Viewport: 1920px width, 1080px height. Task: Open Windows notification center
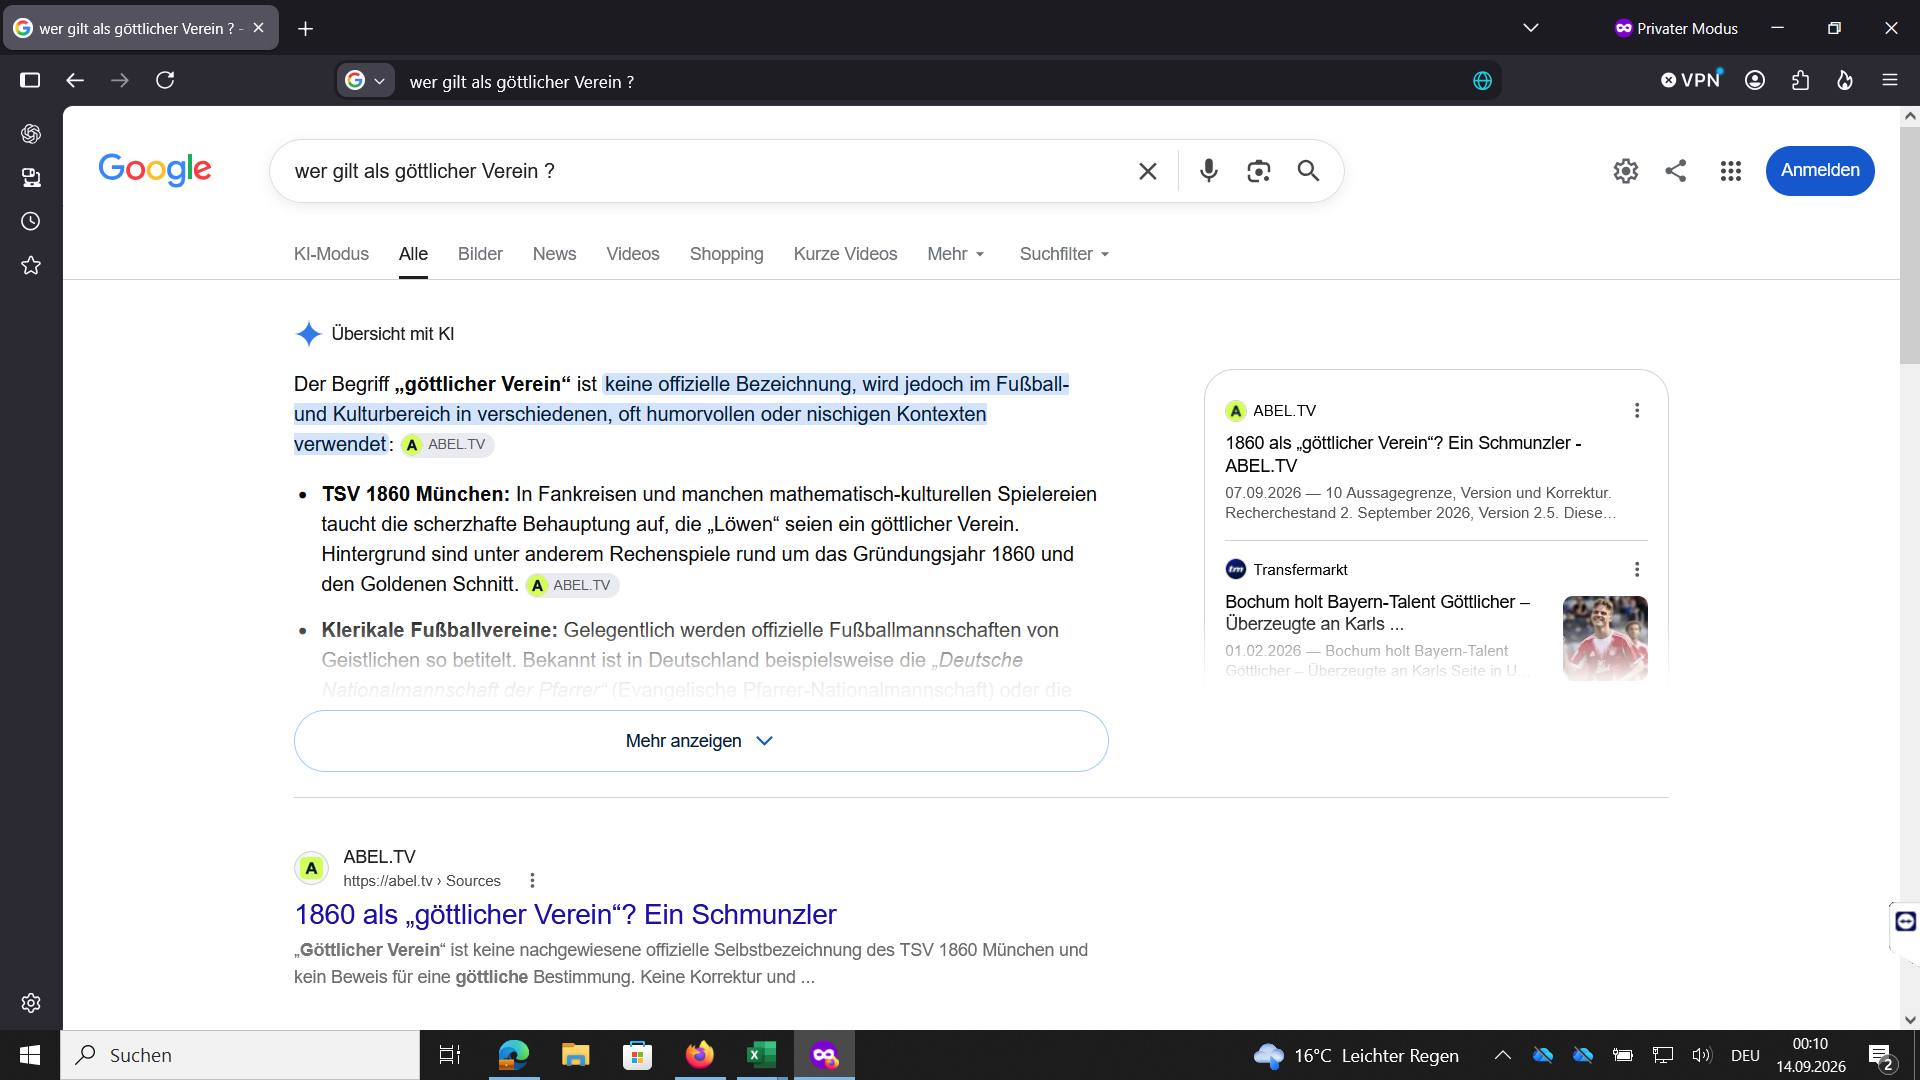tap(1880, 1056)
